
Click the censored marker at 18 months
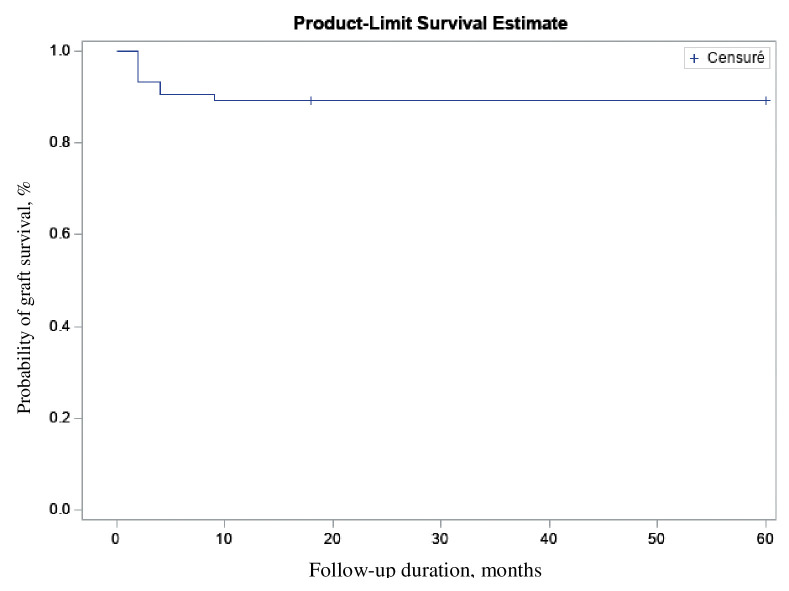(311, 100)
